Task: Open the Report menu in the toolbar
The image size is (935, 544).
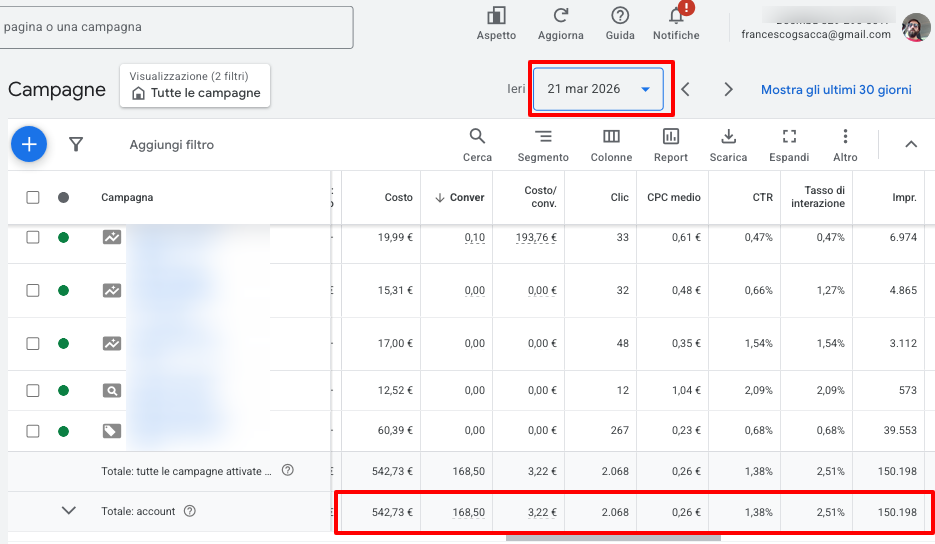Action: coord(671,137)
